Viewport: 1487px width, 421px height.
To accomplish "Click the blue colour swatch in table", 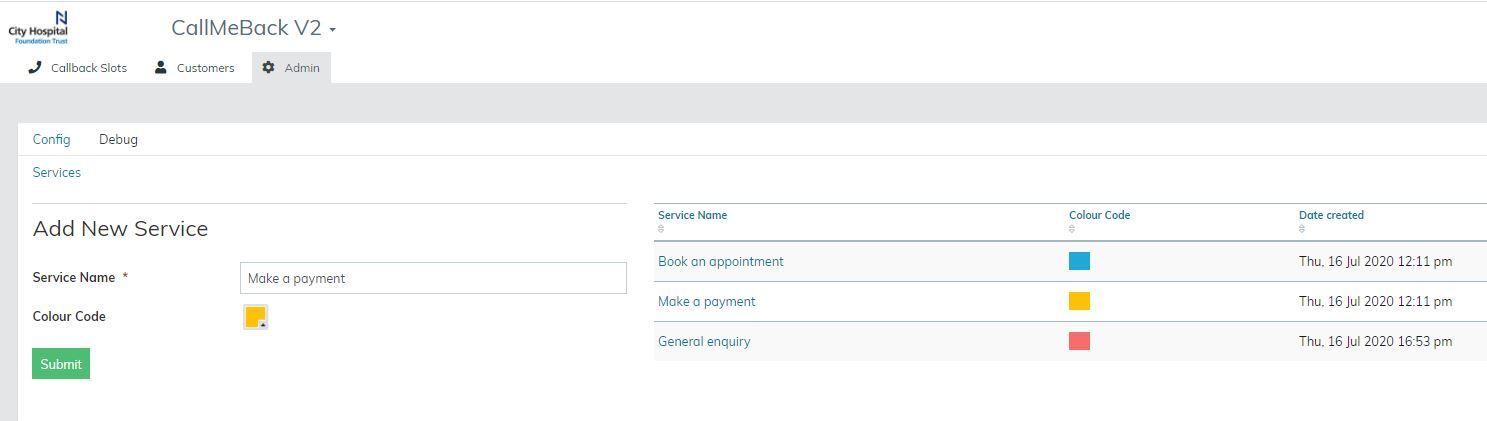I will (x=1079, y=261).
